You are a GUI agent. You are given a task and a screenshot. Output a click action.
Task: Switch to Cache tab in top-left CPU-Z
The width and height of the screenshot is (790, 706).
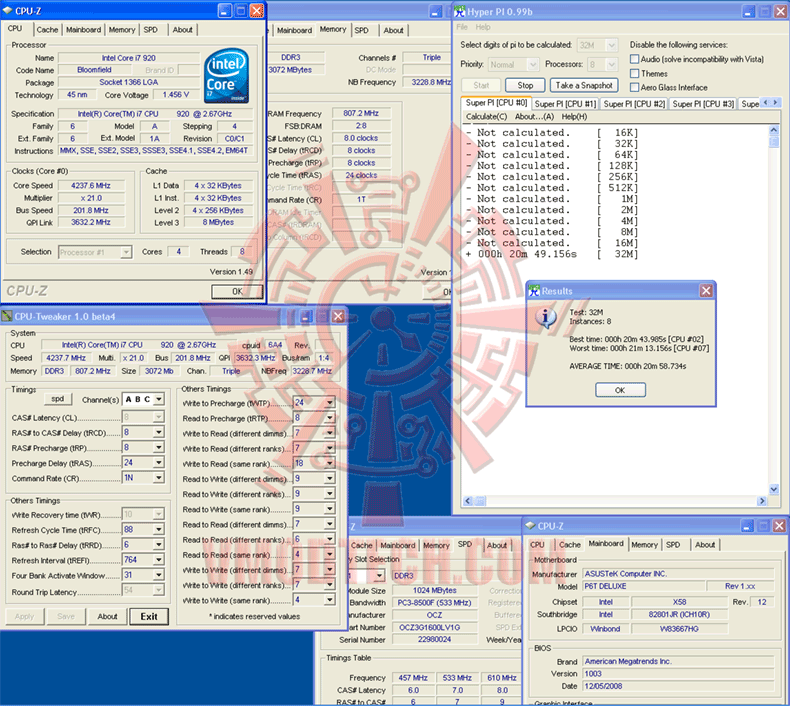click(47, 30)
